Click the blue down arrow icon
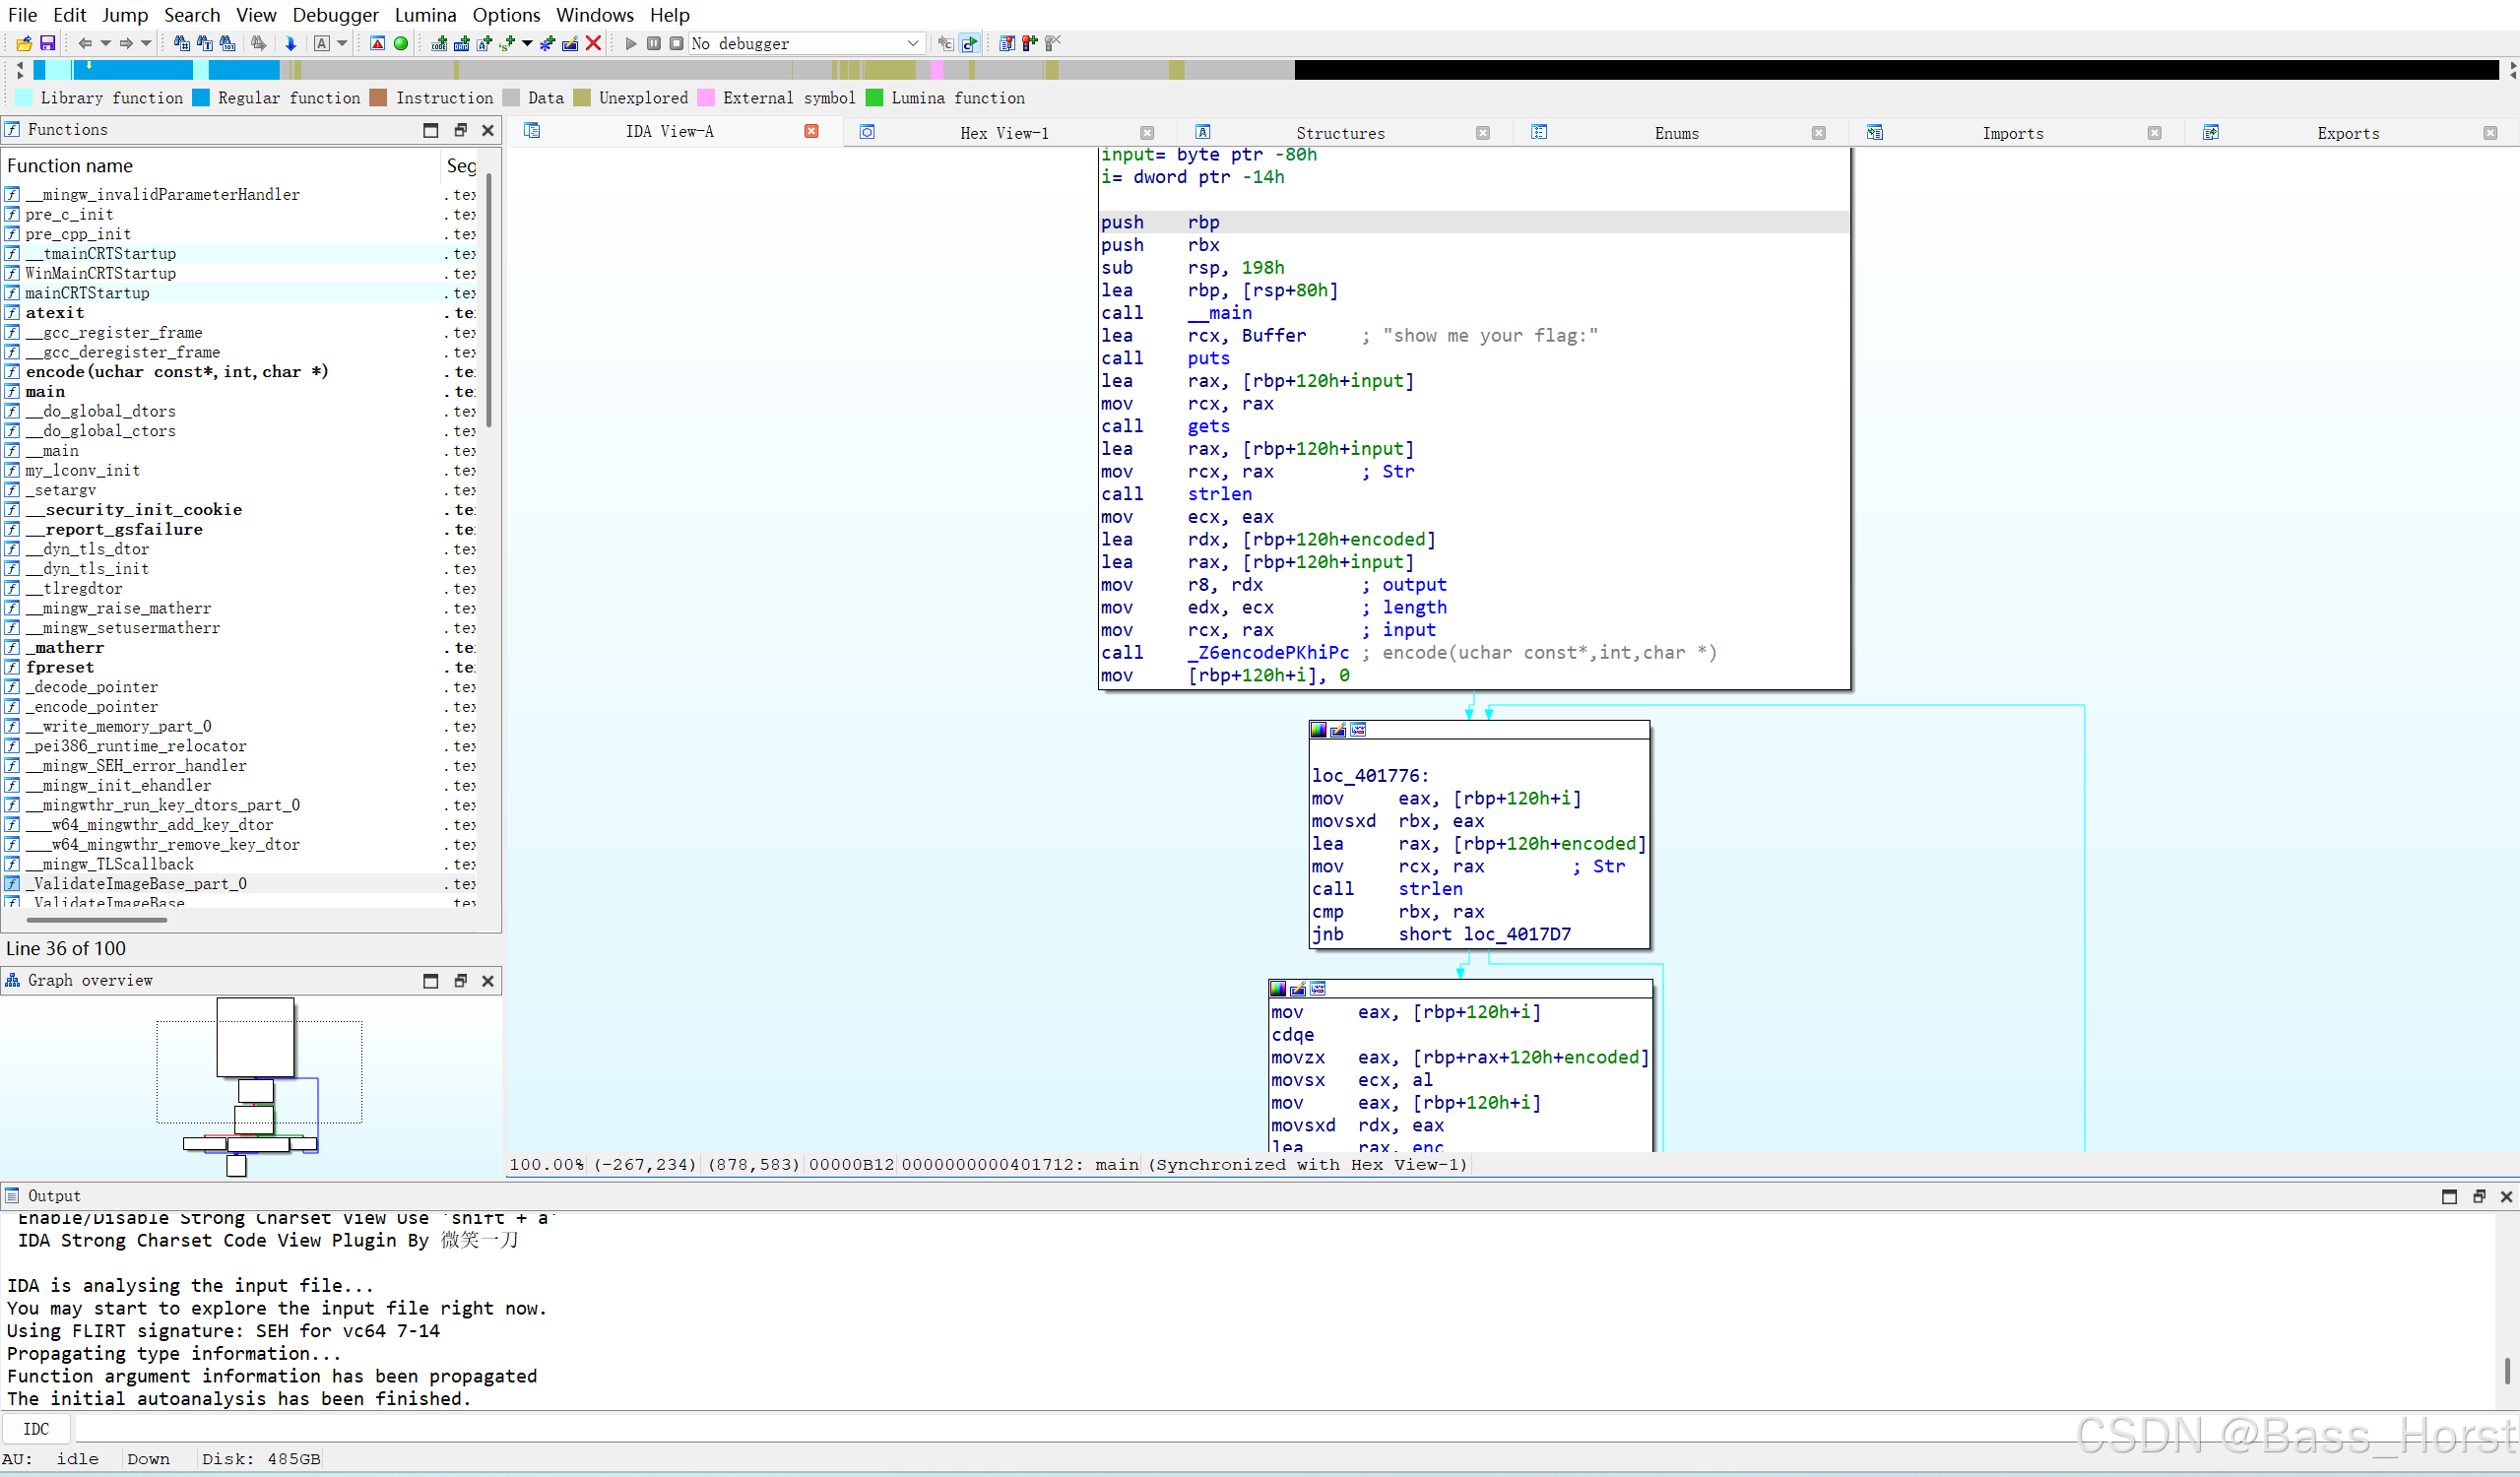The image size is (2520, 1477). tap(290, 43)
